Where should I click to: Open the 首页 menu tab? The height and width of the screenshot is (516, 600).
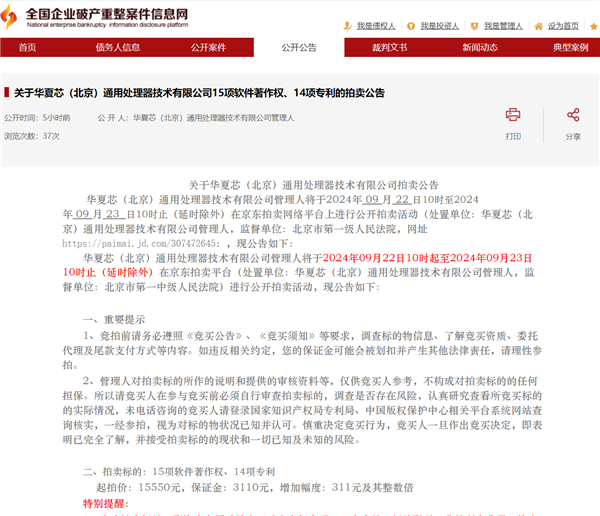(28, 47)
